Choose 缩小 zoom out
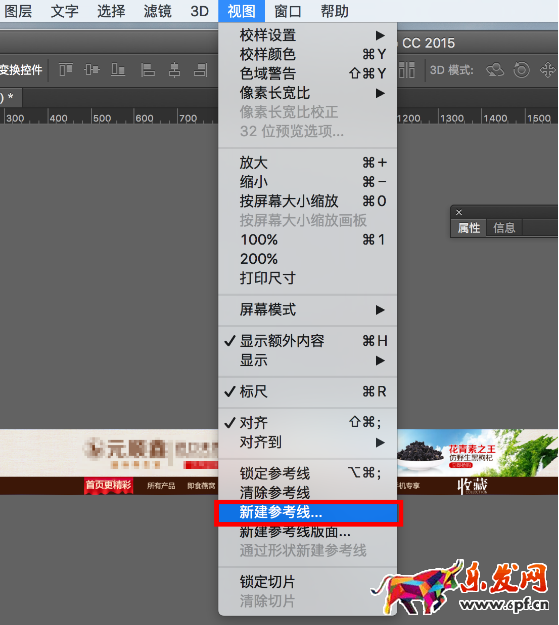The image size is (559, 625). 307,182
